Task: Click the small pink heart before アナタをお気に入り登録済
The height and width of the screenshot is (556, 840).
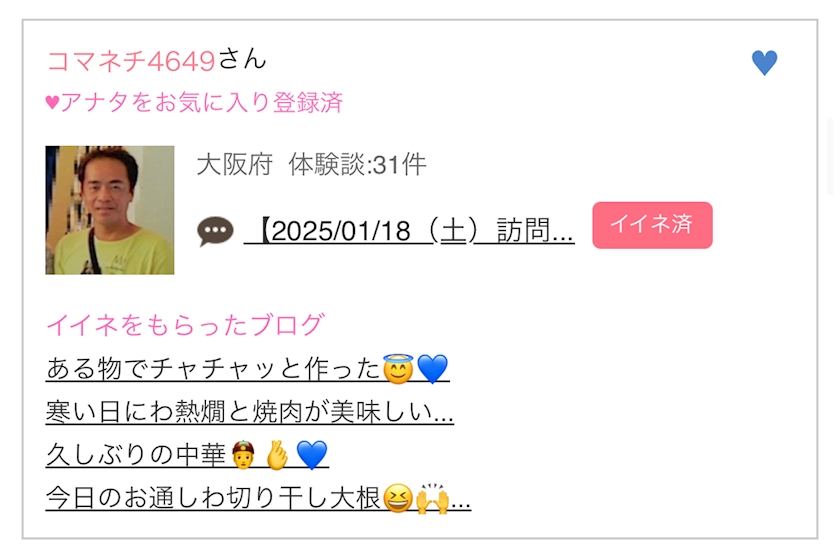Action: pyautogui.click(x=52, y=102)
